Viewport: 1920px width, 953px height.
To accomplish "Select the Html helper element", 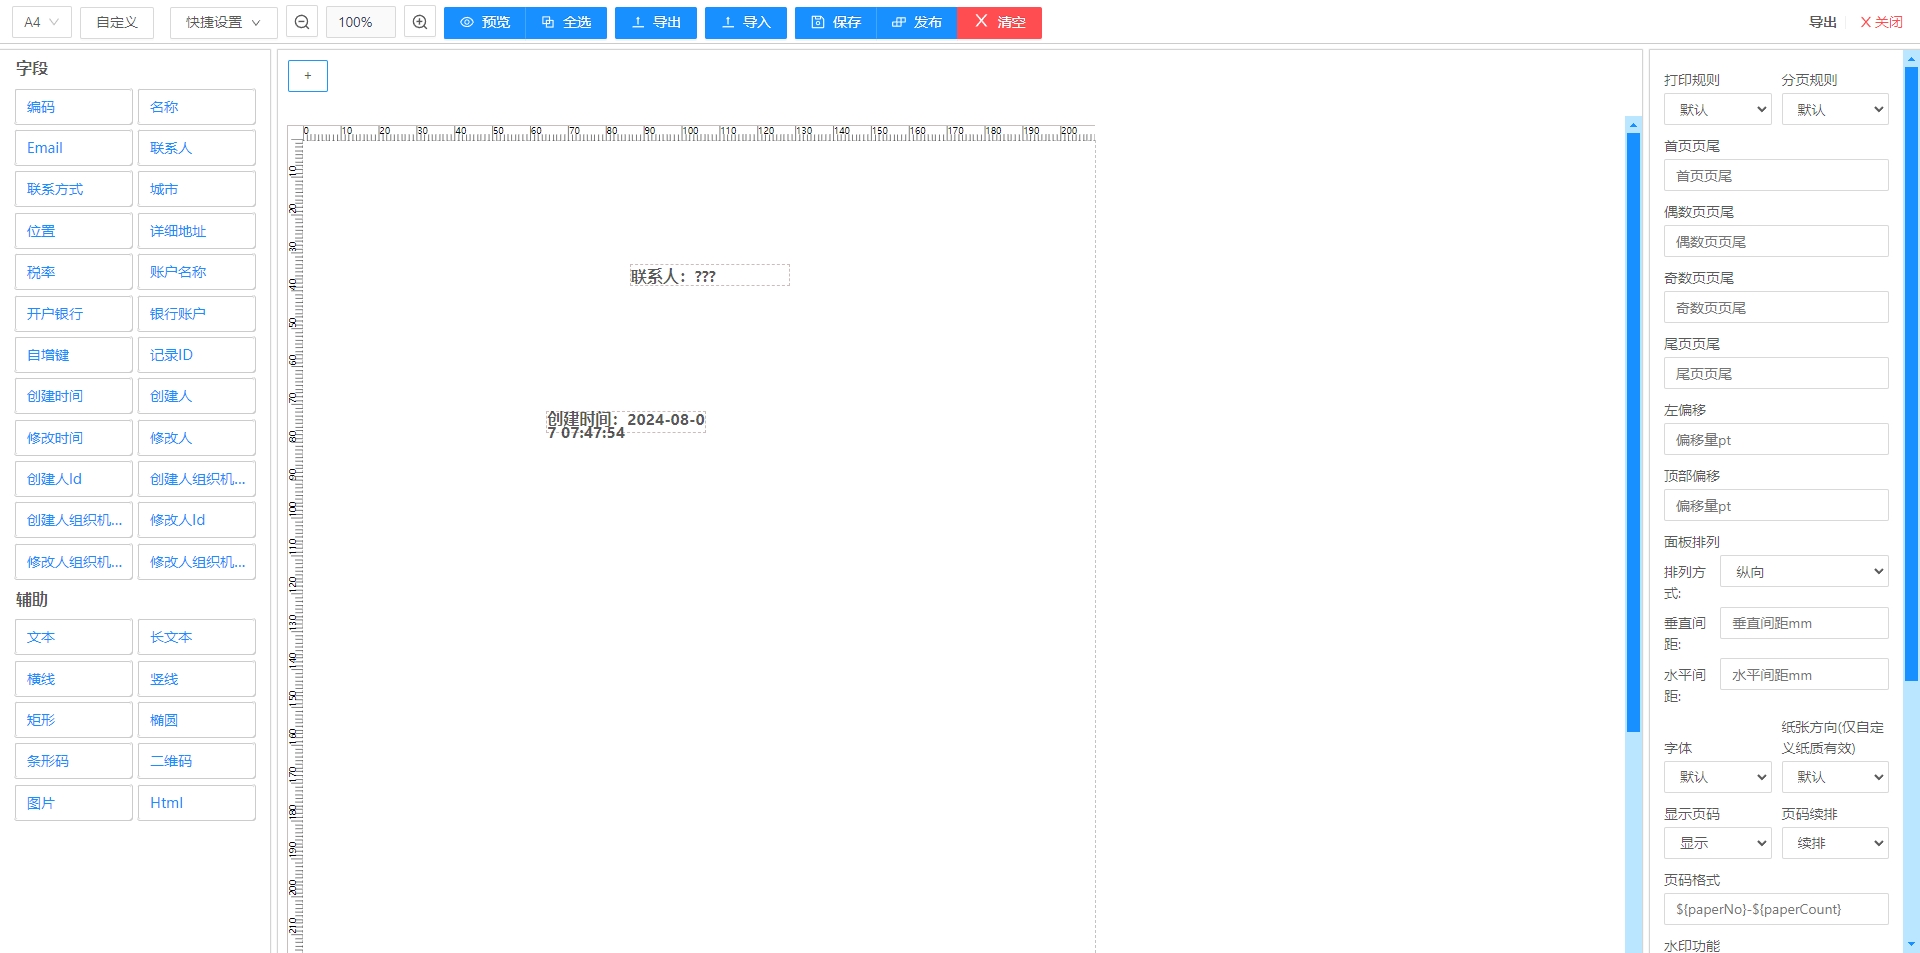I will click(197, 803).
